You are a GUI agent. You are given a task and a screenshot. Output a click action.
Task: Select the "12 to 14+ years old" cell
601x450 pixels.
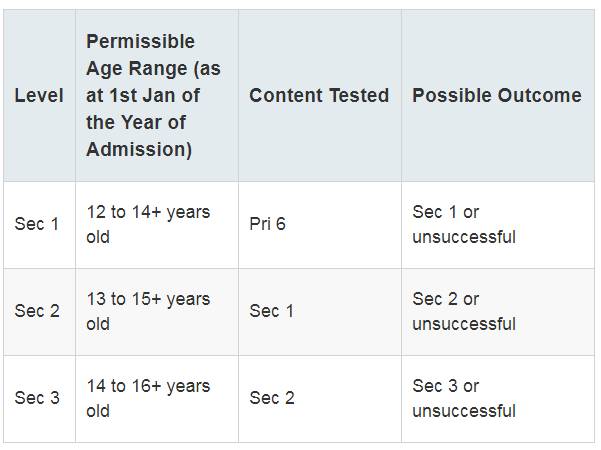tap(148, 224)
